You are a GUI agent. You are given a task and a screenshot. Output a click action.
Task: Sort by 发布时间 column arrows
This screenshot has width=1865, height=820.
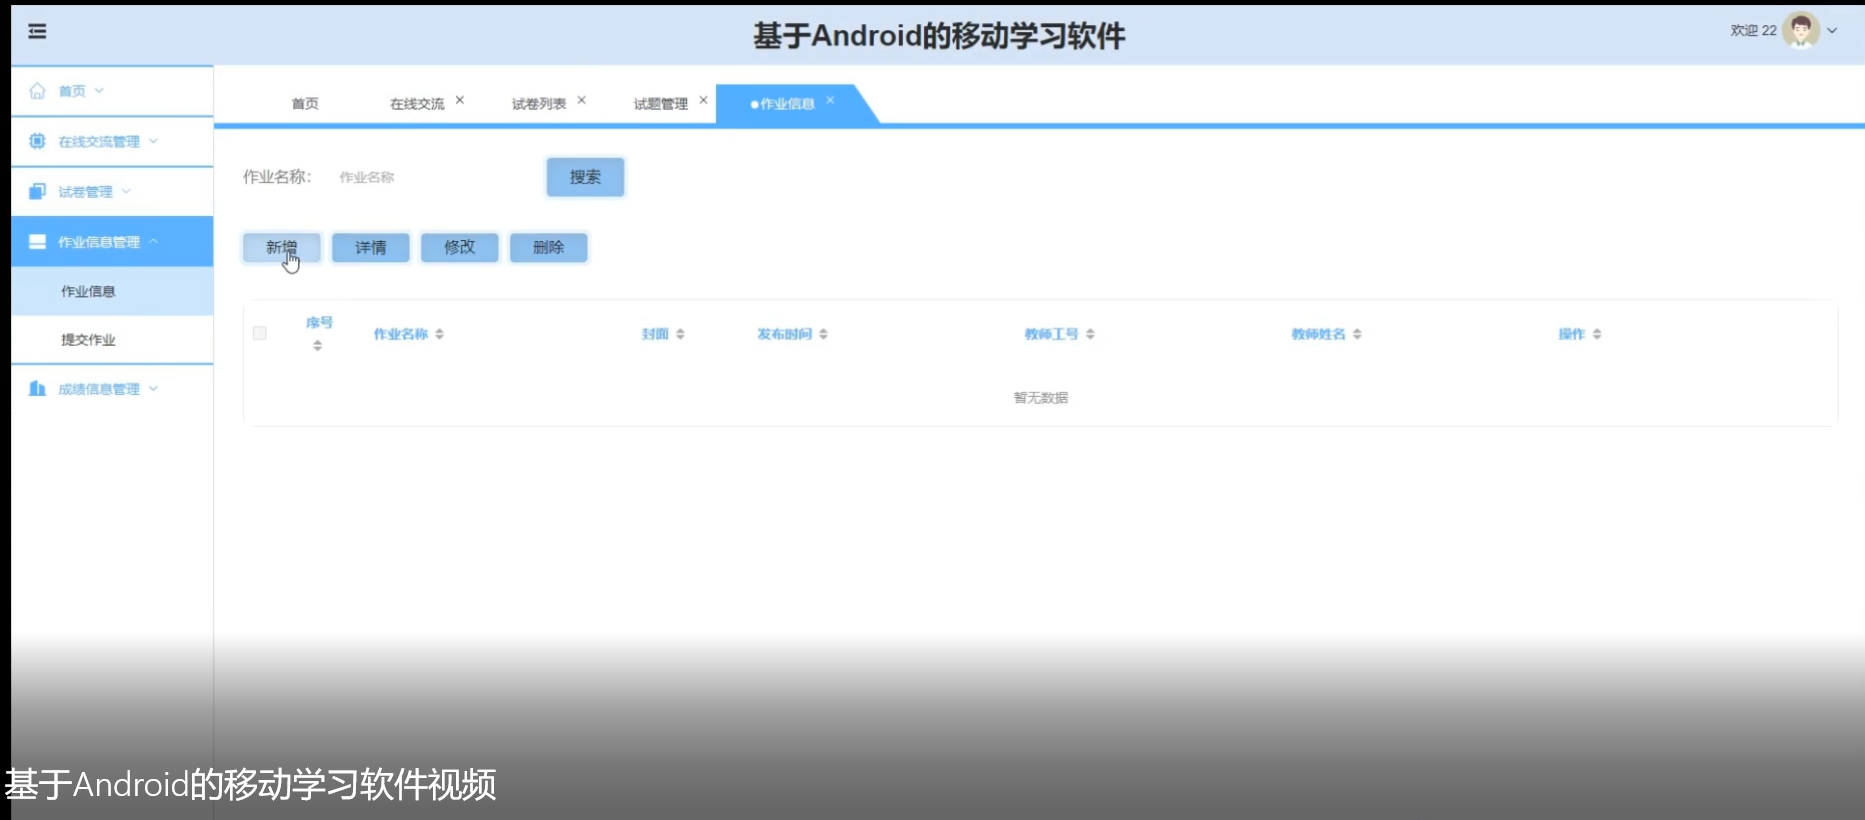(x=823, y=334)
